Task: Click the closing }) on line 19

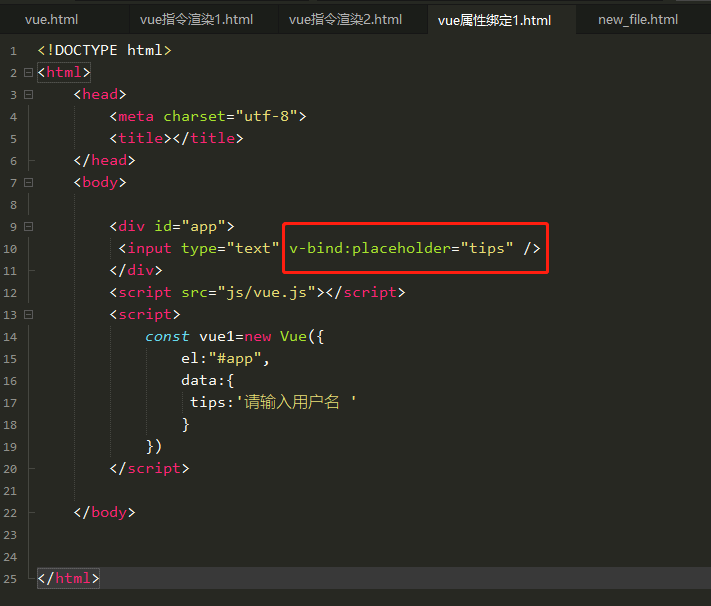Action: tap(154, 446)
